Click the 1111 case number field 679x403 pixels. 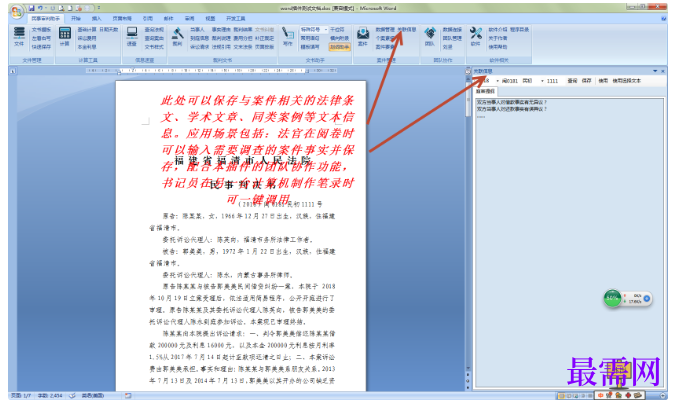[552, 81]
